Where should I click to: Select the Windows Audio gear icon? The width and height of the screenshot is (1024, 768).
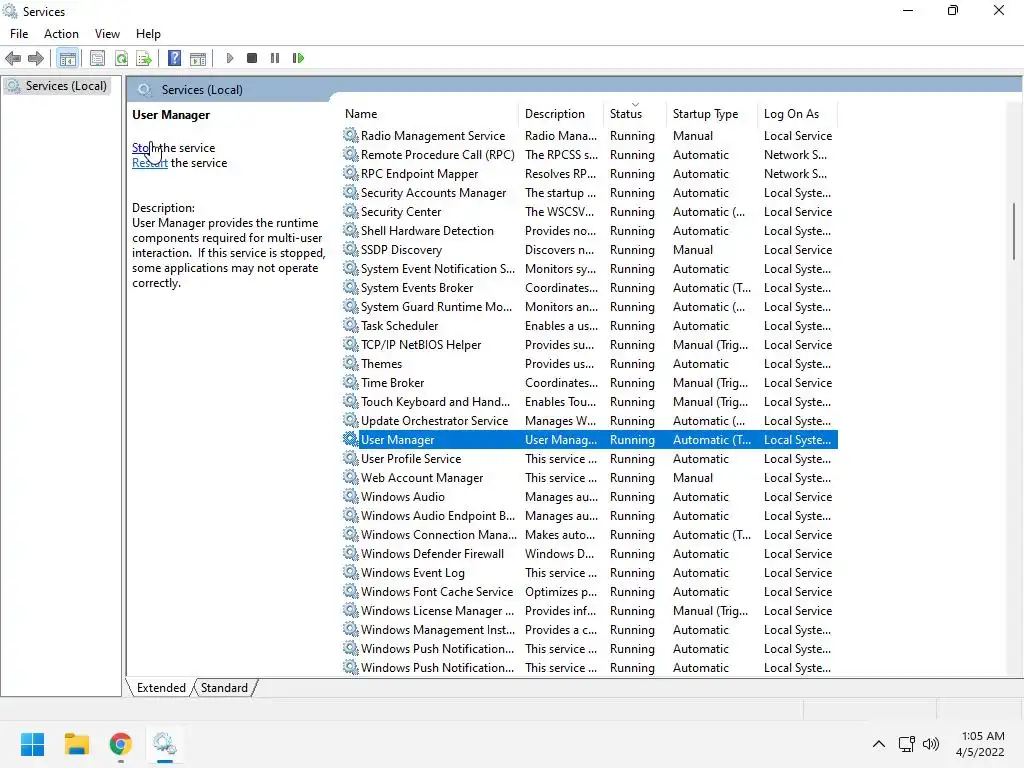point(351,496)
